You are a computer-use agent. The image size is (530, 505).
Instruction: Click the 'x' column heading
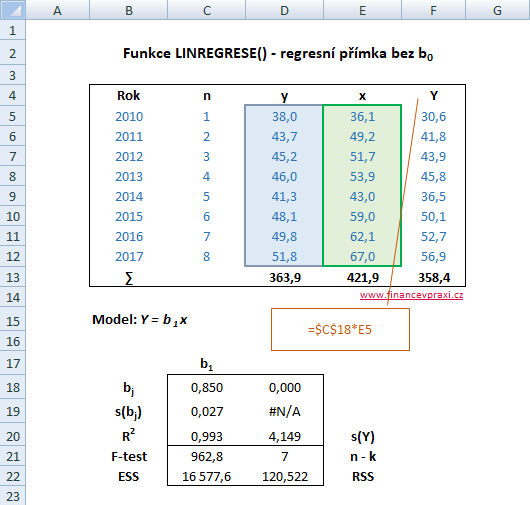point(362,96)
